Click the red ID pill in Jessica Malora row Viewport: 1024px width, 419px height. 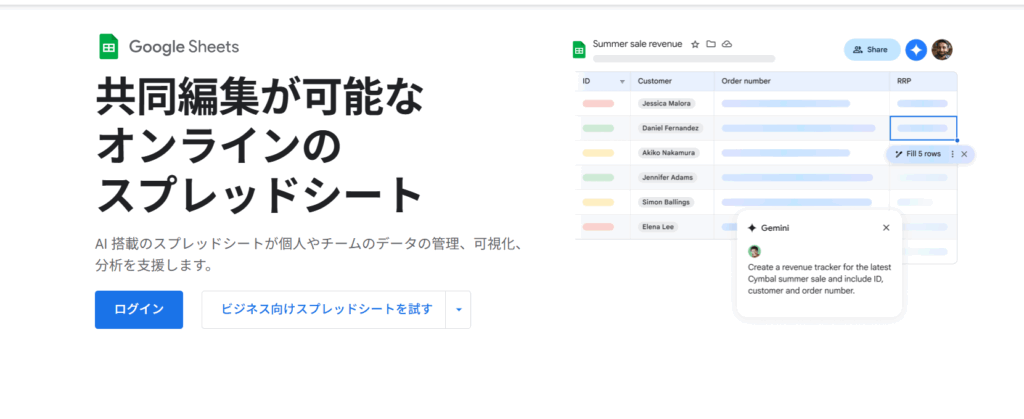(598, 103)
